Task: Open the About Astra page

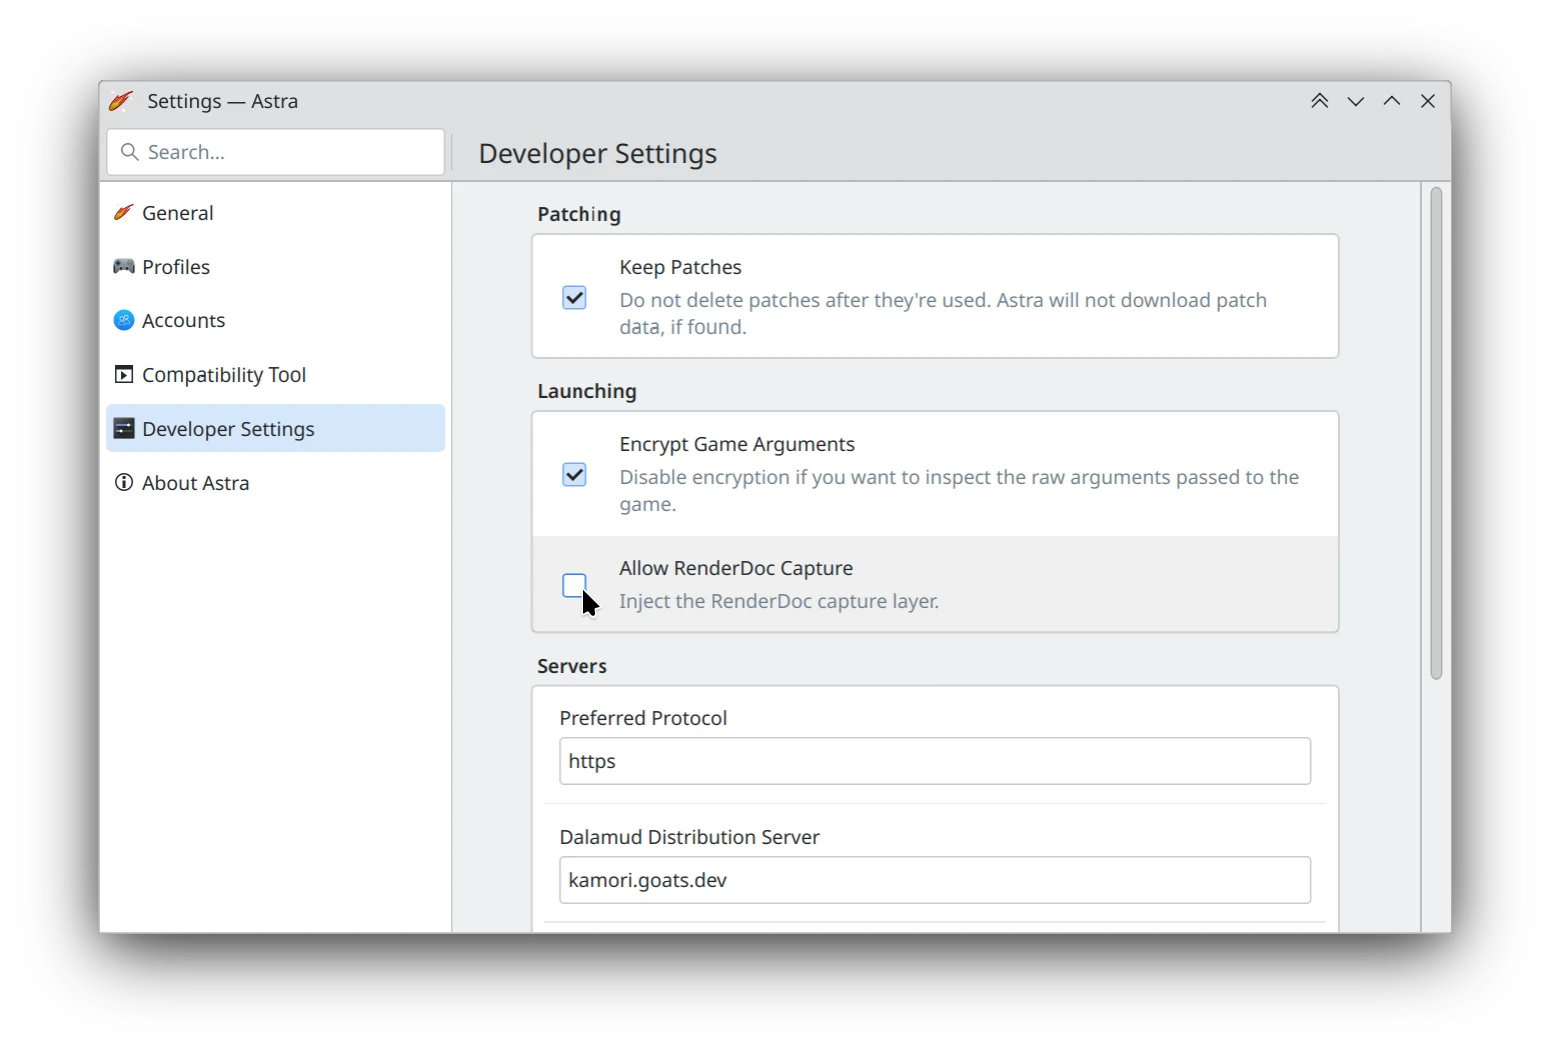Action: [x=276, y=482]
